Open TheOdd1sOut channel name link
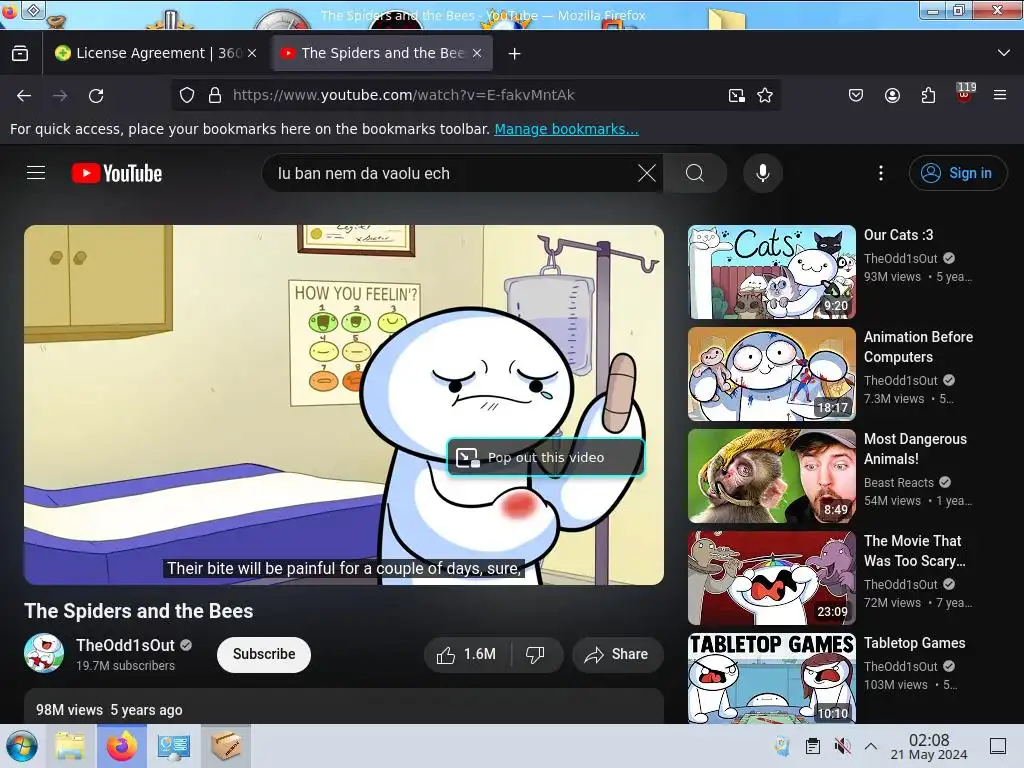 click(125, 645)
